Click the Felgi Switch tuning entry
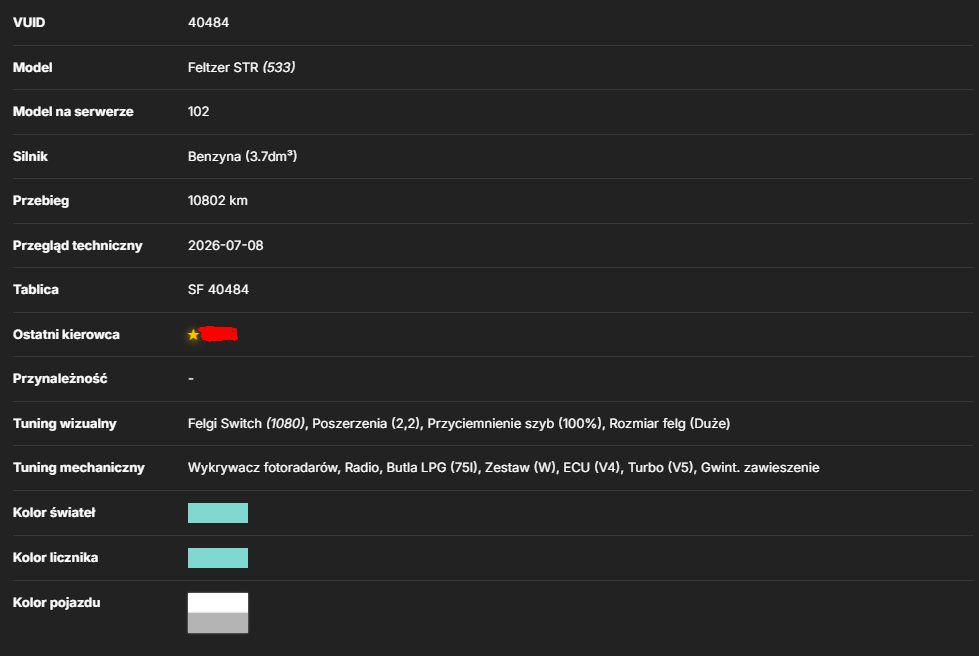Image resolution: width=979 pixels, height=656 pixels. click(247, 423)
